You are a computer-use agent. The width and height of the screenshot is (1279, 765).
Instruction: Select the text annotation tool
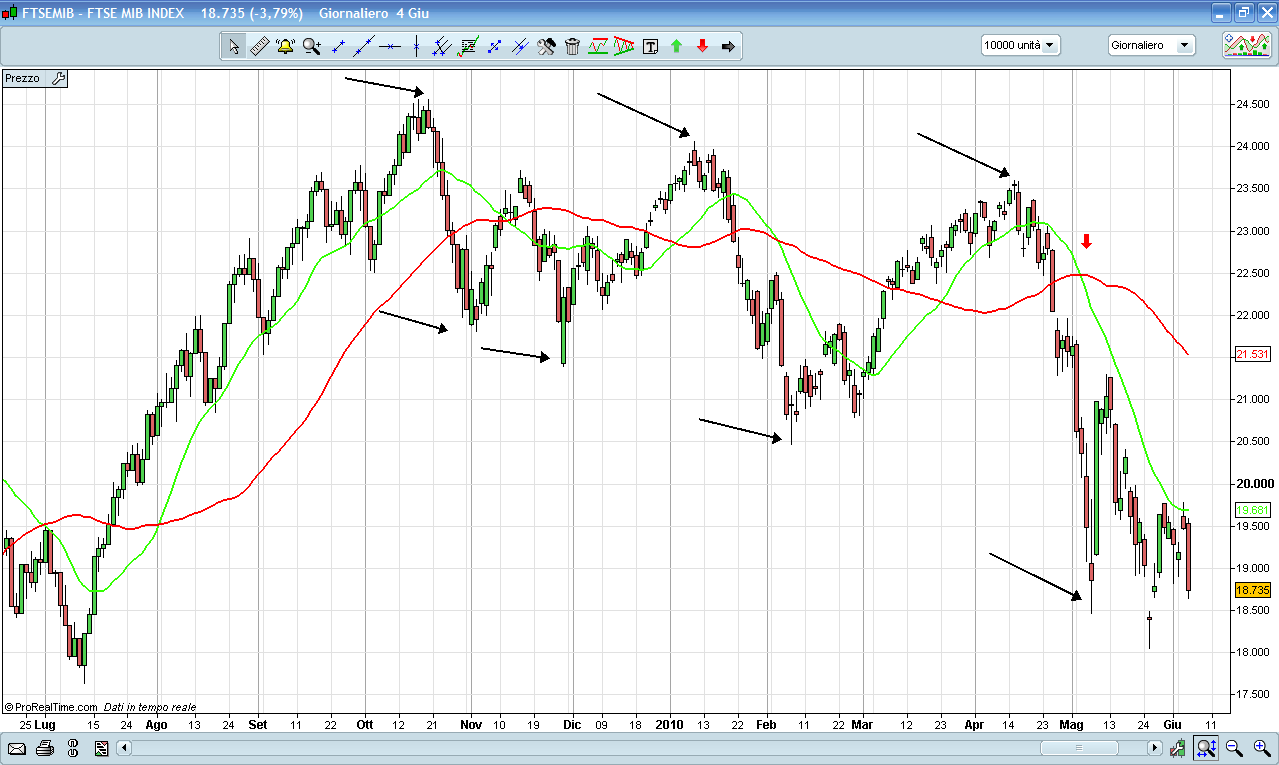pos(650,46)
